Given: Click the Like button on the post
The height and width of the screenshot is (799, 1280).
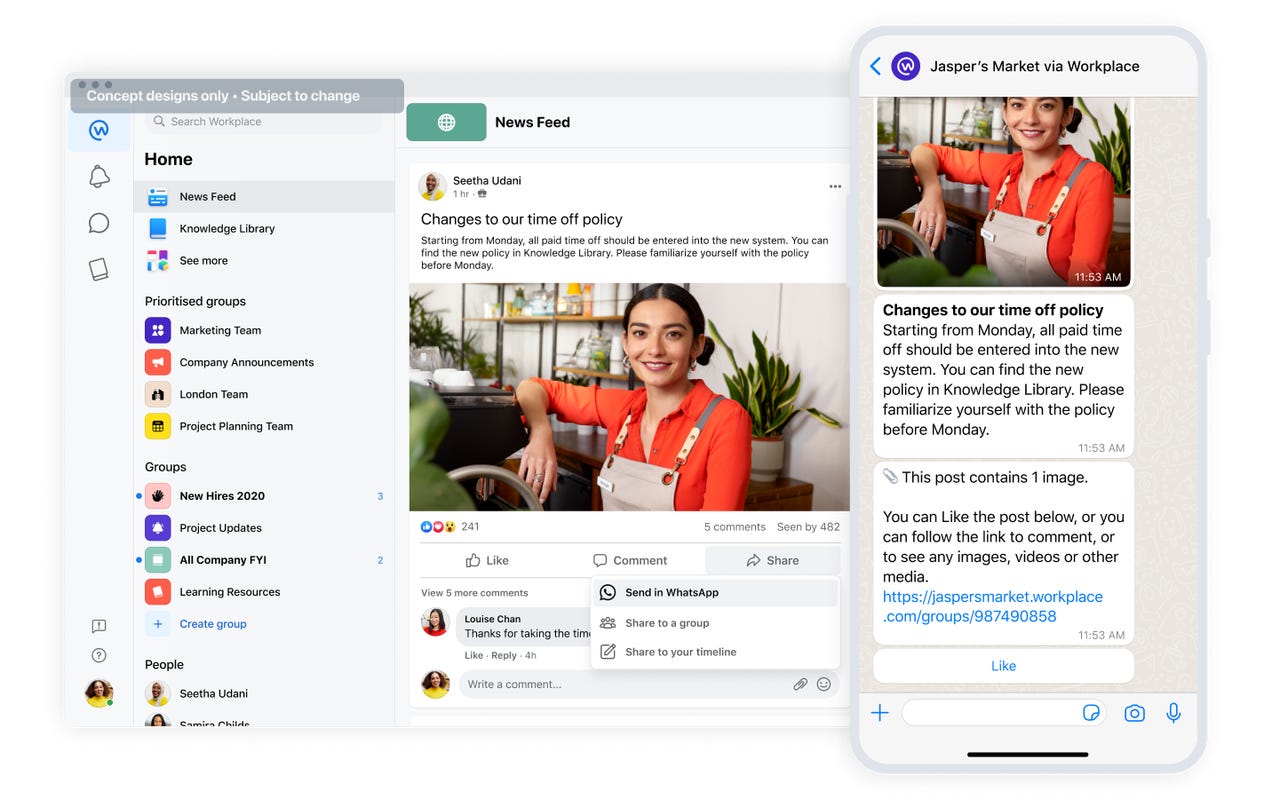Looking at the screenshot, I should pos(488,560).
